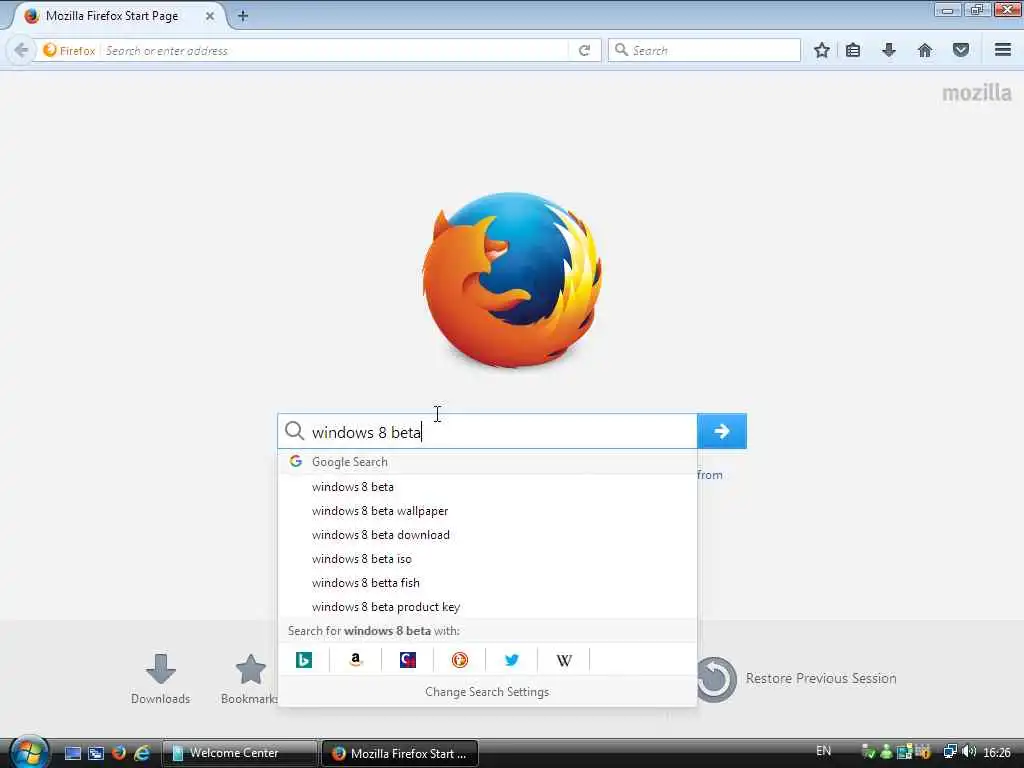Search with the DuckDuckGo engine icon
Image resolution: width=1024 pixels, height=768 pixels.
point(460,660)
